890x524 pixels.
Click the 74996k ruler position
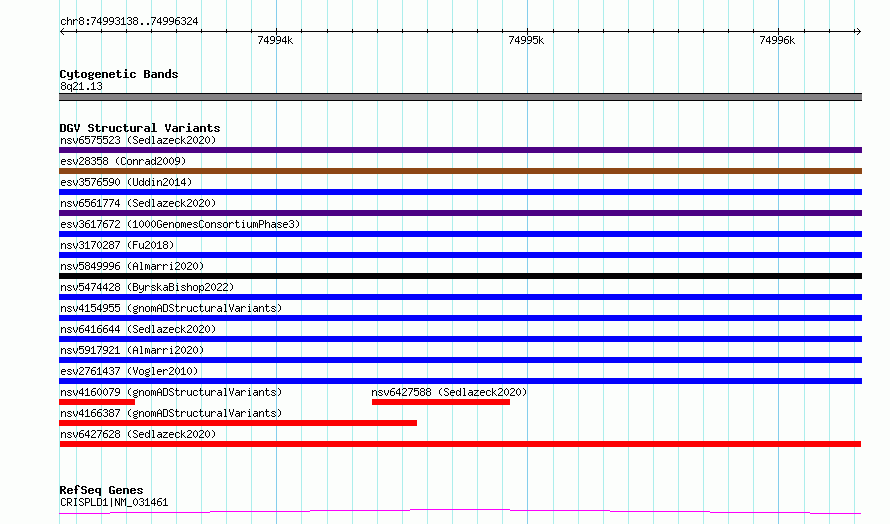click(777, 40)
